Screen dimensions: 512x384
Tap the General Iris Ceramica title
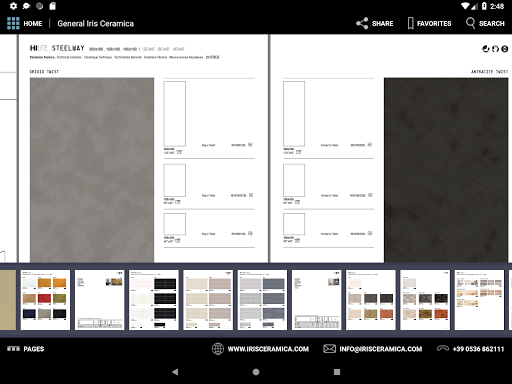coord(95,24)
